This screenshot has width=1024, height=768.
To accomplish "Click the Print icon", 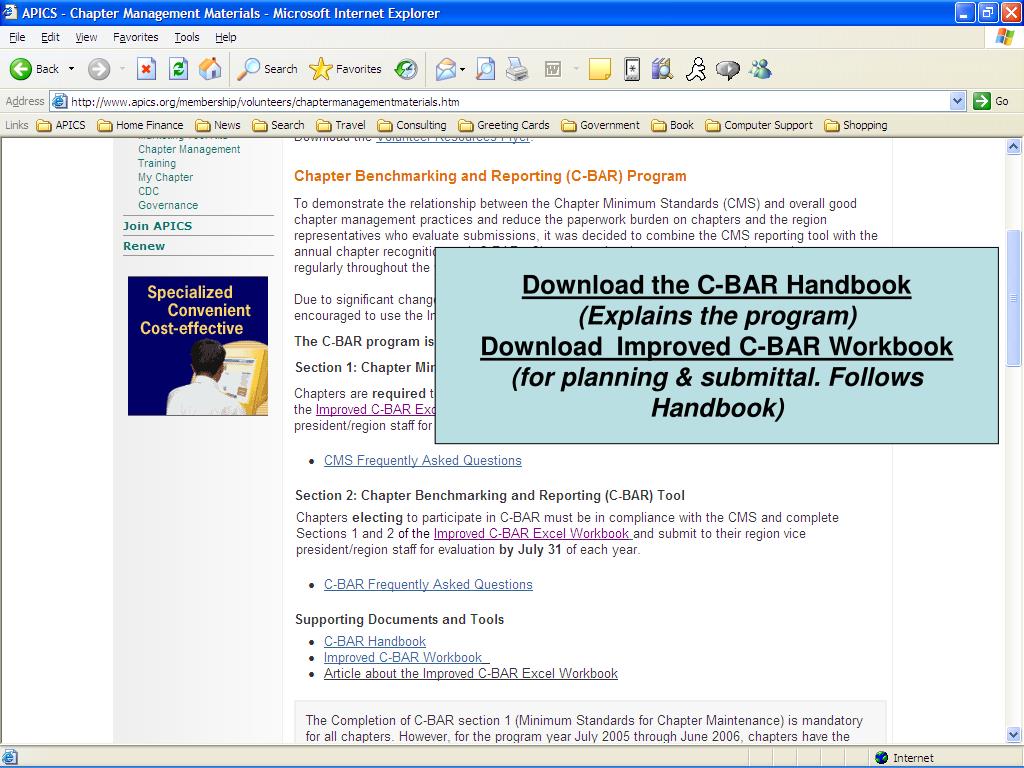I will point(517,69).
